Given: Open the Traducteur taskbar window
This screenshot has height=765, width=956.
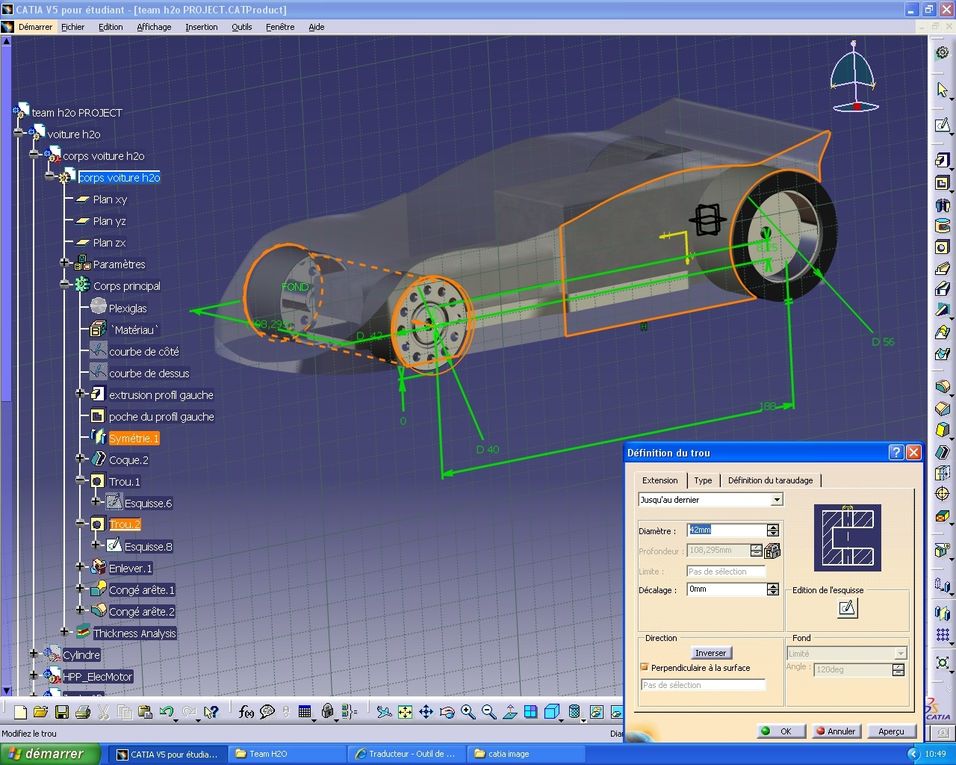Looking at the screenshot, I should [x=407, y=754].
